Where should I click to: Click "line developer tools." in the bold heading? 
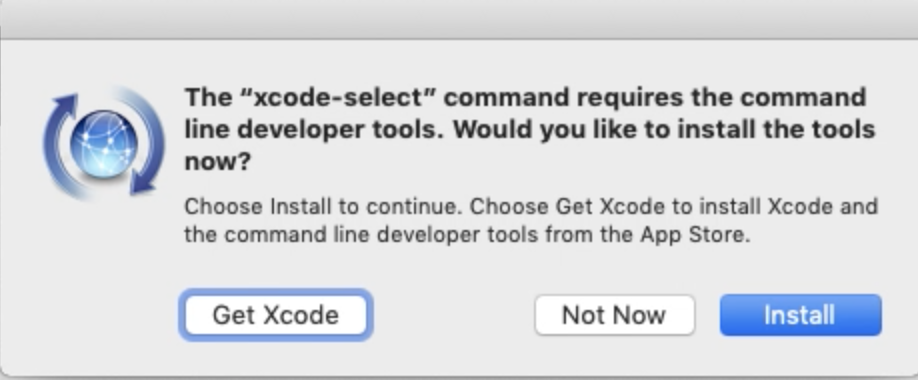(314, 129)
